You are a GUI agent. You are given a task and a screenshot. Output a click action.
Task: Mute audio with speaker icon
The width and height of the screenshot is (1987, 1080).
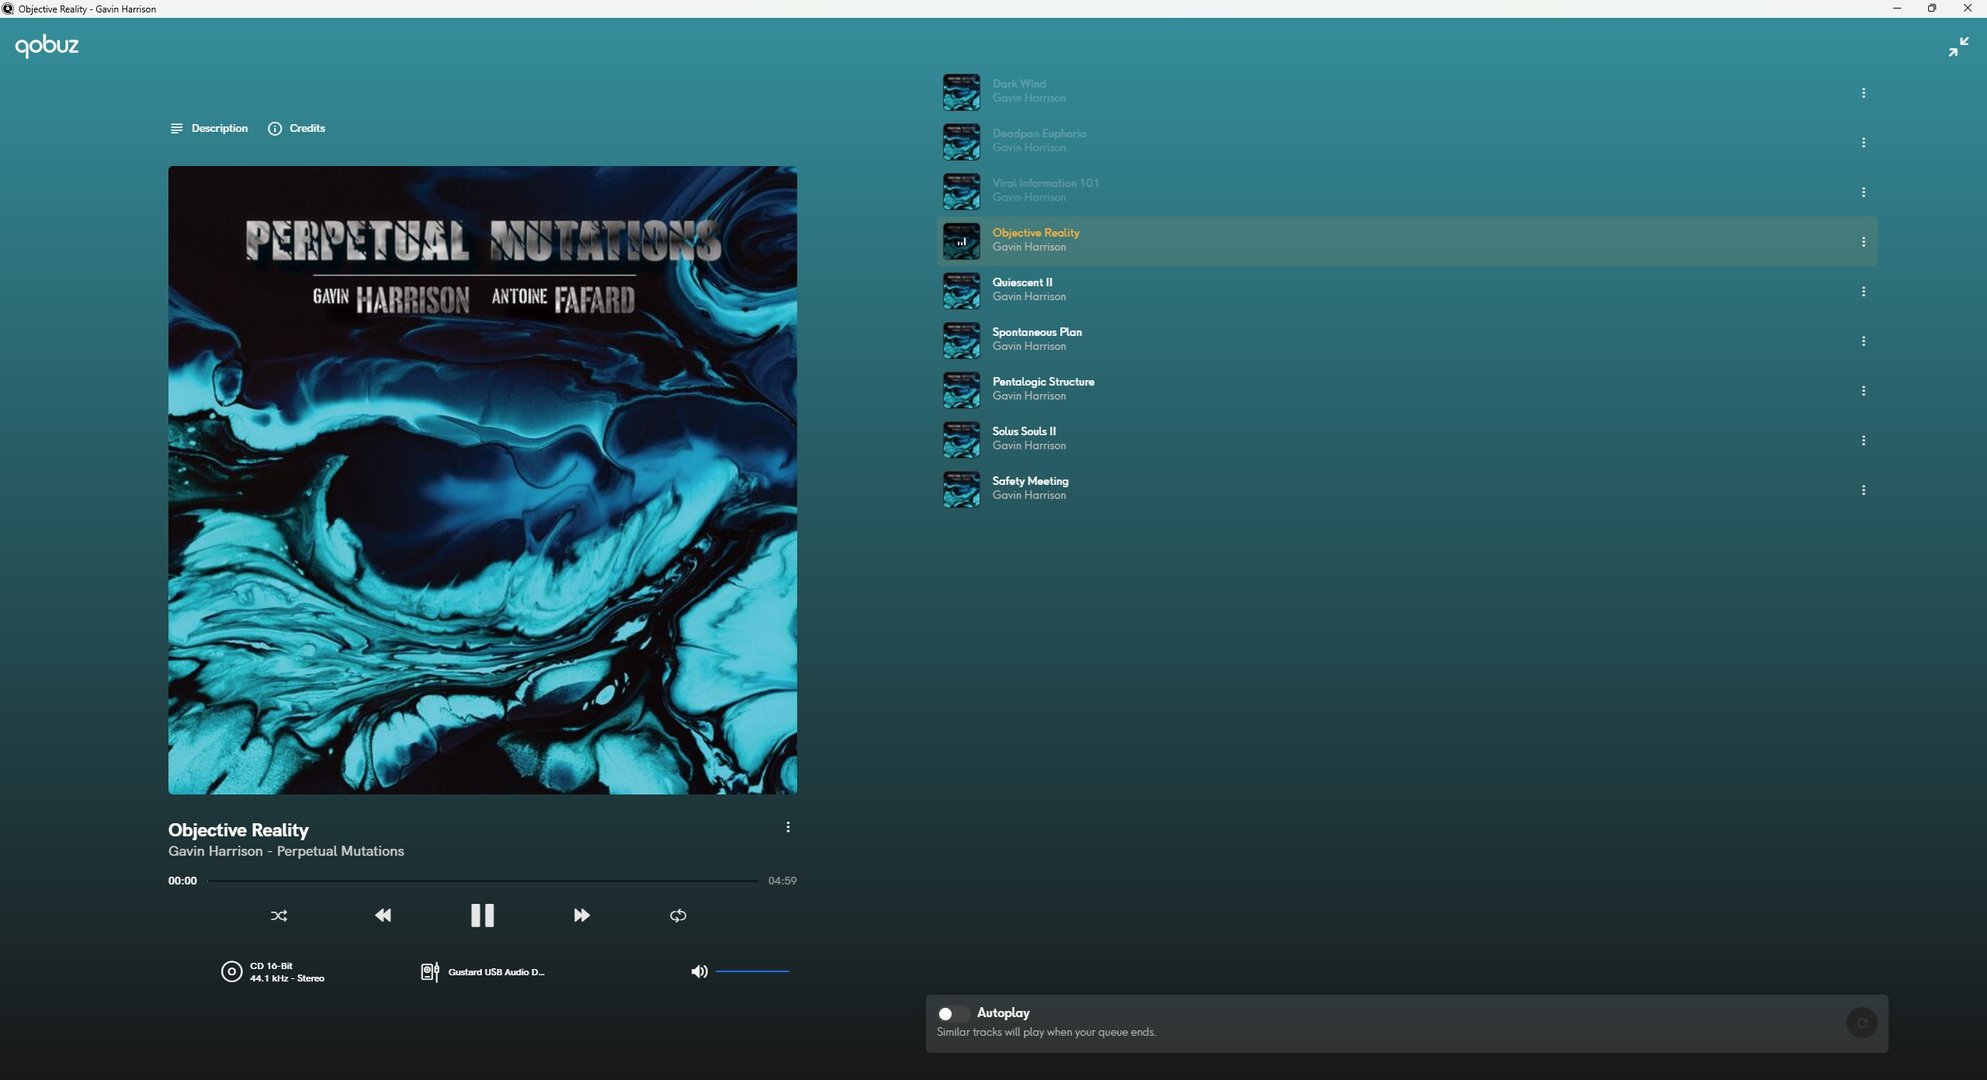(699, 971)
